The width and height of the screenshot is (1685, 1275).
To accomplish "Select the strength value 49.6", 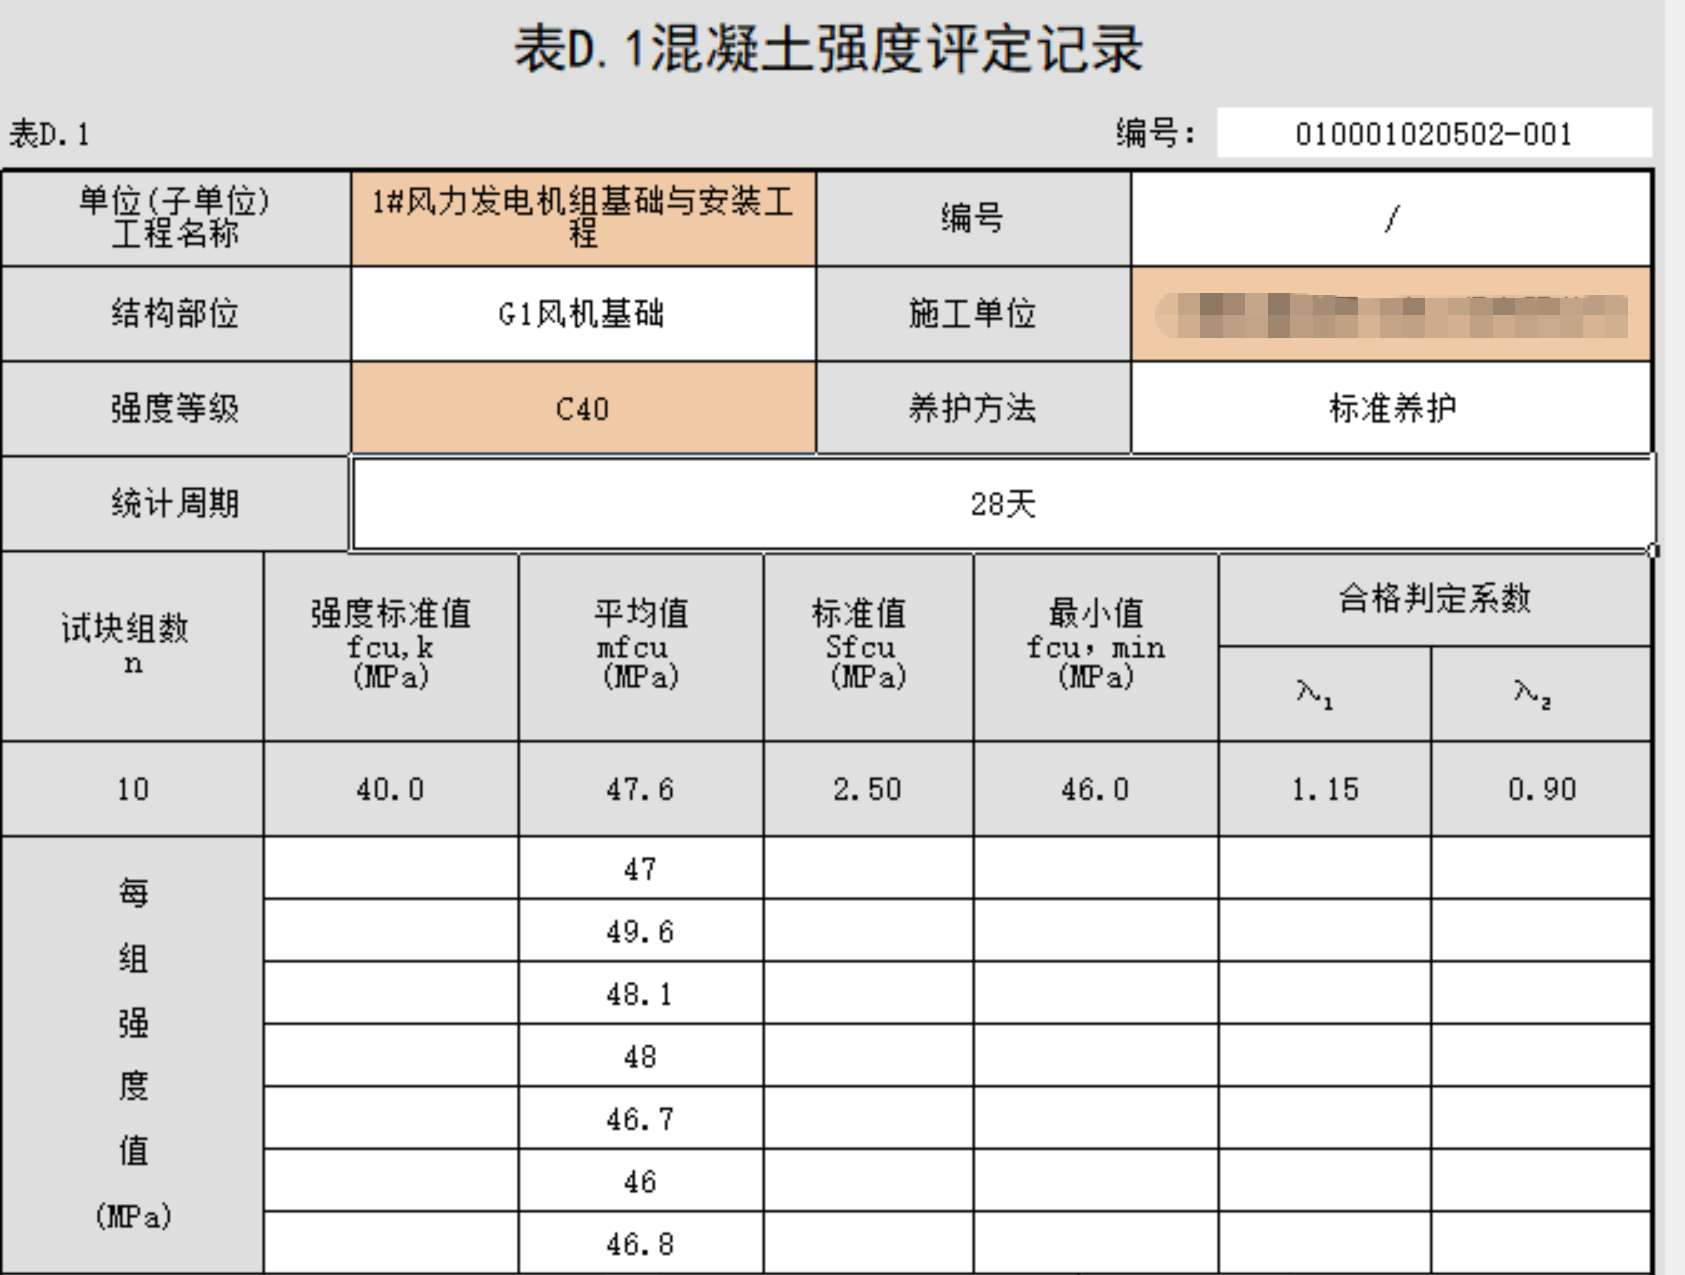I will 640,932.
